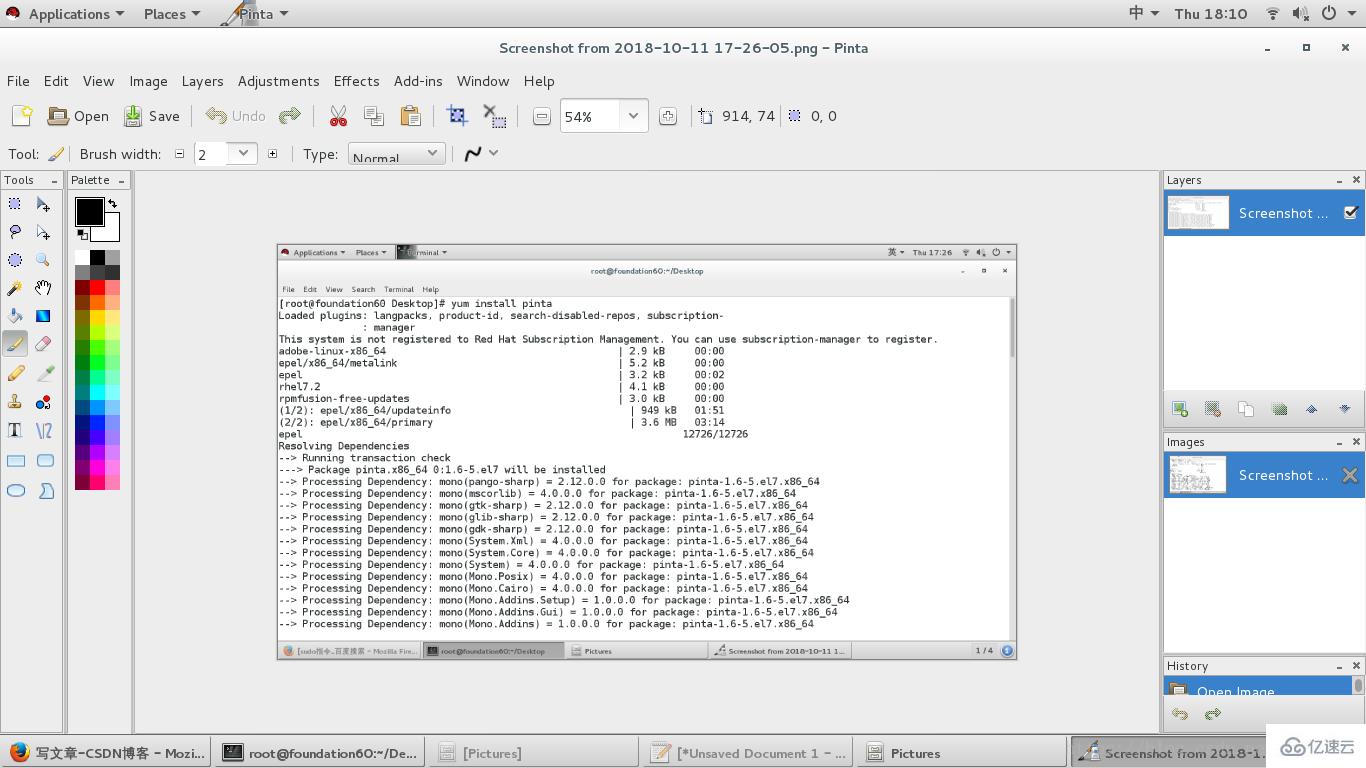The height and width of the screenshot is (768, 1366).
Task: Open the File menu
Action: 18,81
